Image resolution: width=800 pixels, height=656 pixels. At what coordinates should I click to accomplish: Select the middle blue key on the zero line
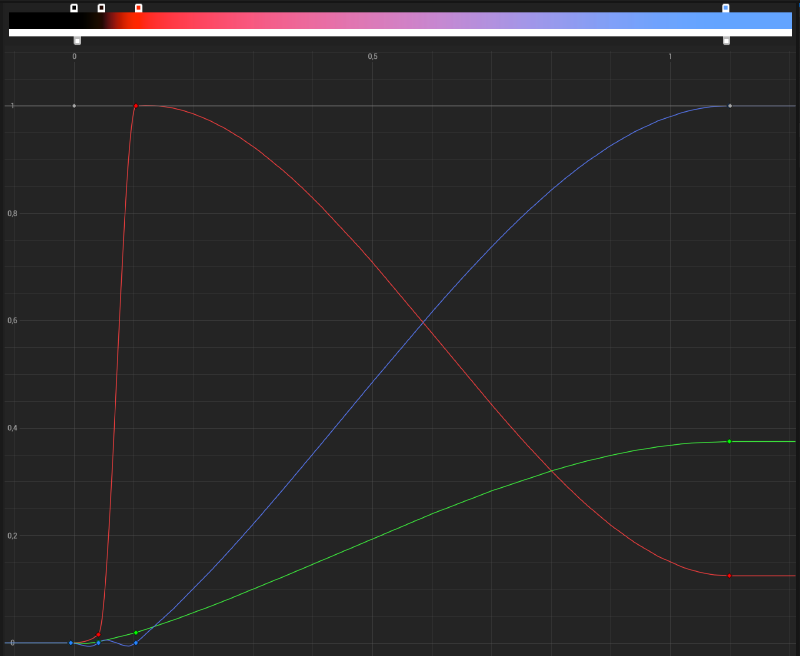pyautogui.click(x=98, y=643)
